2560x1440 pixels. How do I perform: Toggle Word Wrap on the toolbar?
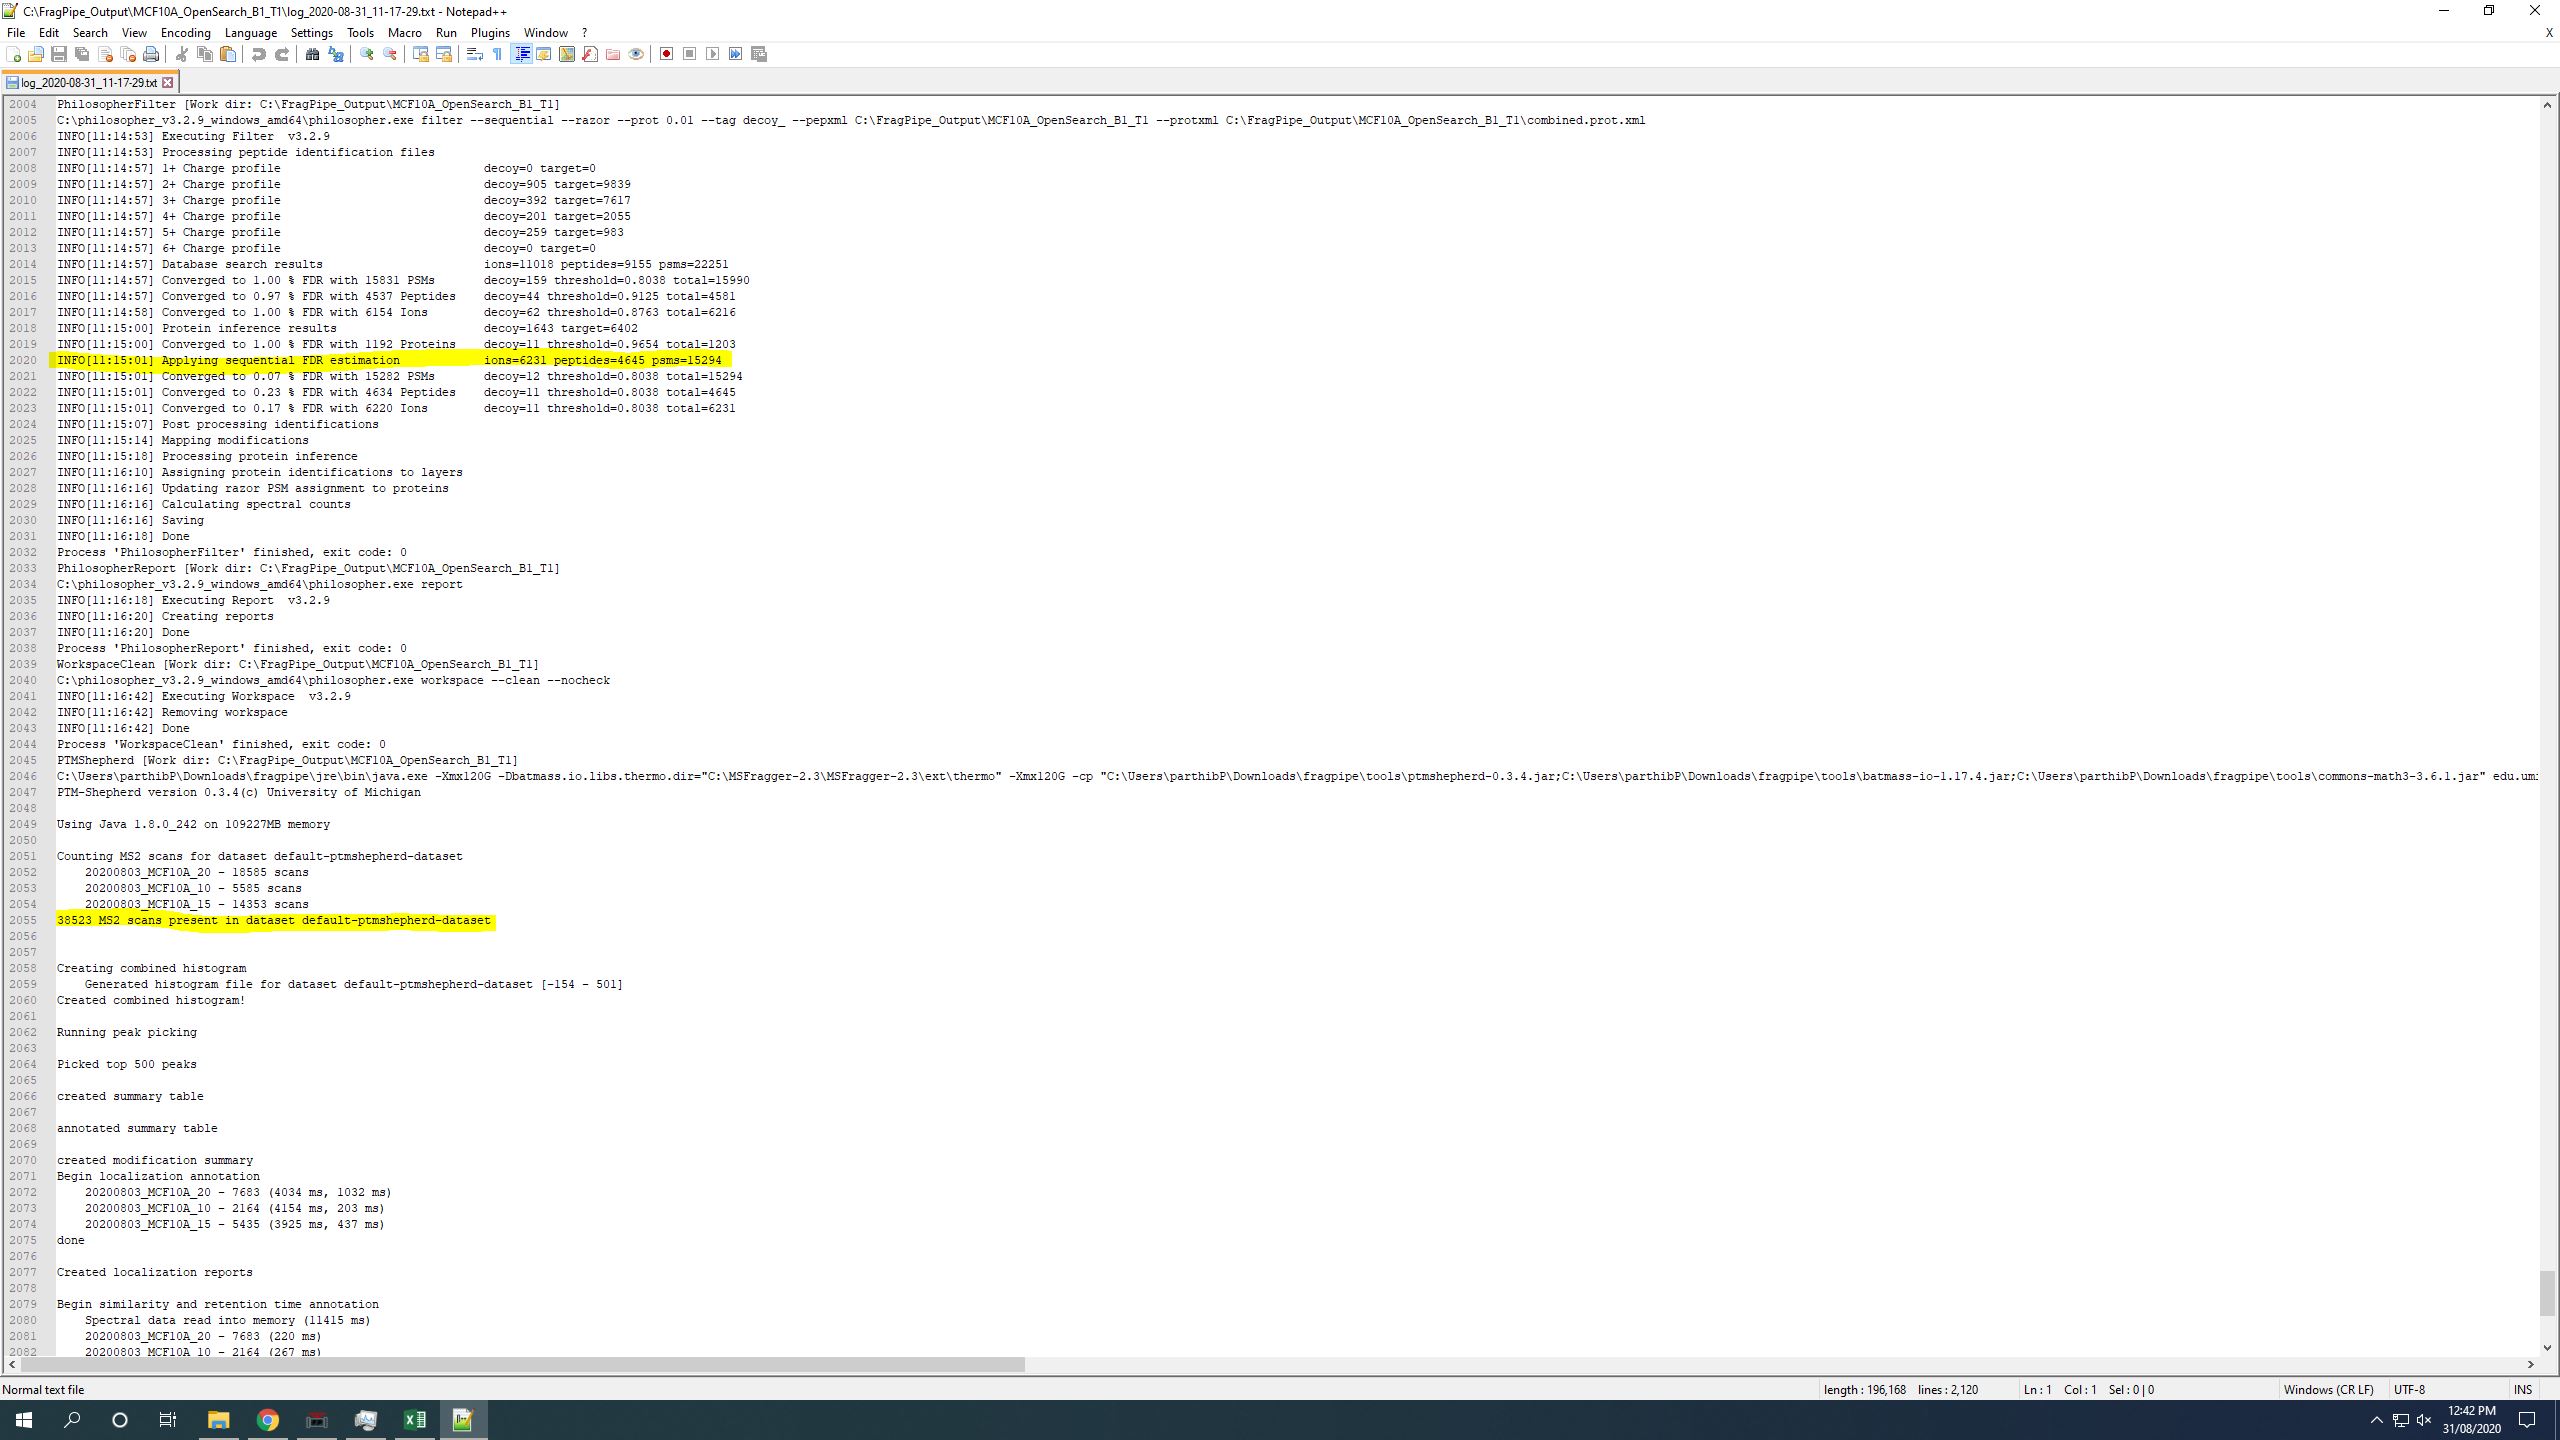[x=475, y=55]
